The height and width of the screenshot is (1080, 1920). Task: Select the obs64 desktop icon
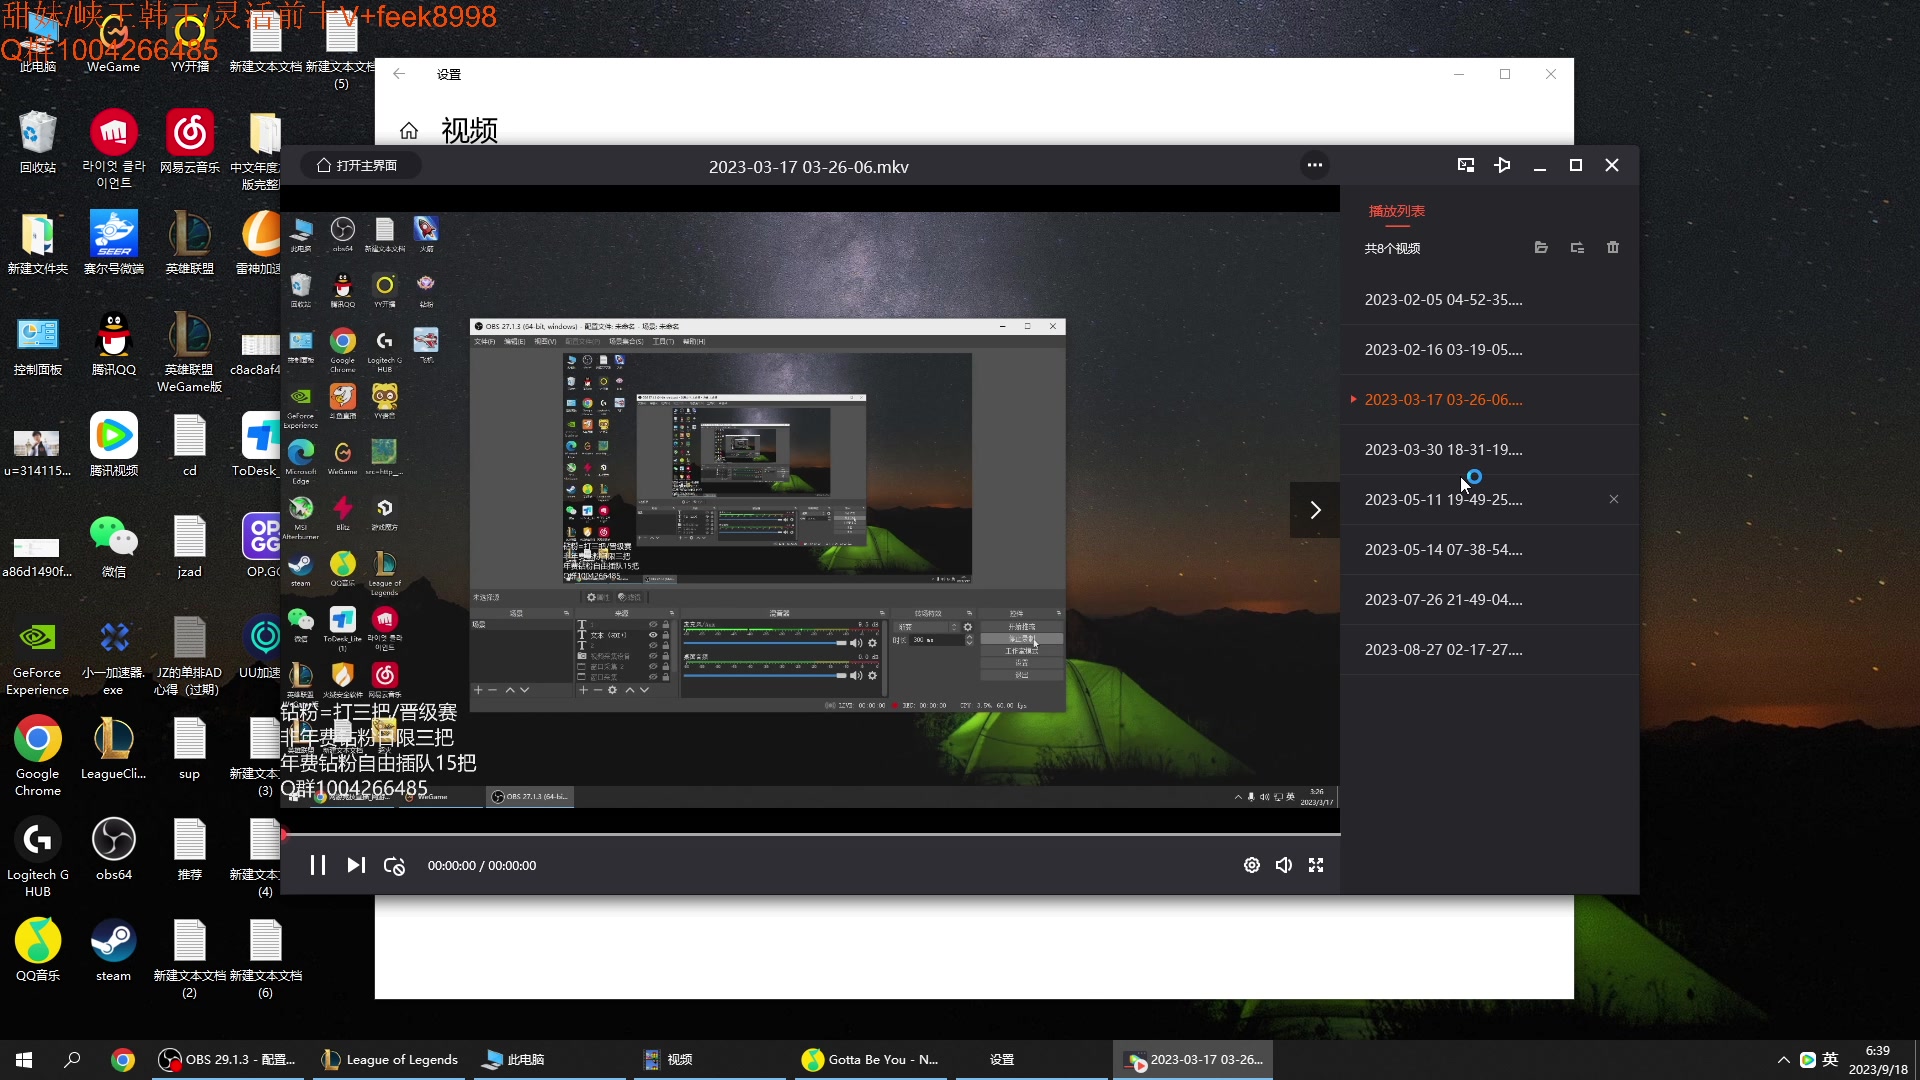tap(114, 849)
